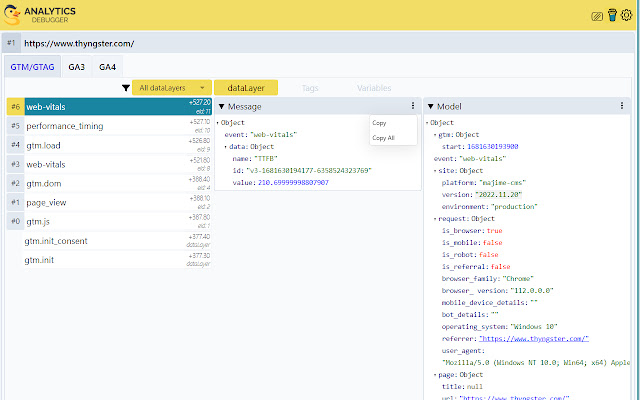This screenshot has width=640, height=400.
Task: Open the referrer link in the Model
Action: coord(534,339)
